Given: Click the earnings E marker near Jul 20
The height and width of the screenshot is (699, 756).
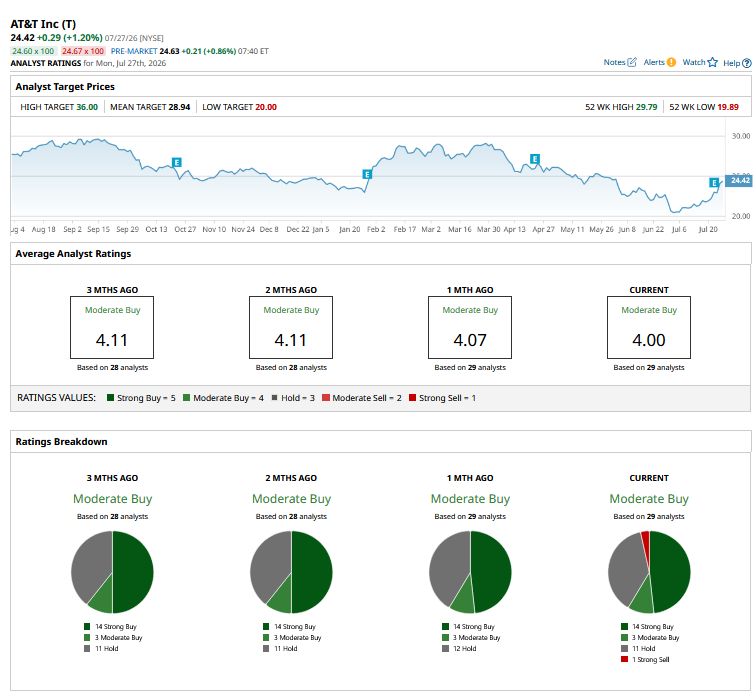Looking at the screenshot, I should [x=714, y=183].
